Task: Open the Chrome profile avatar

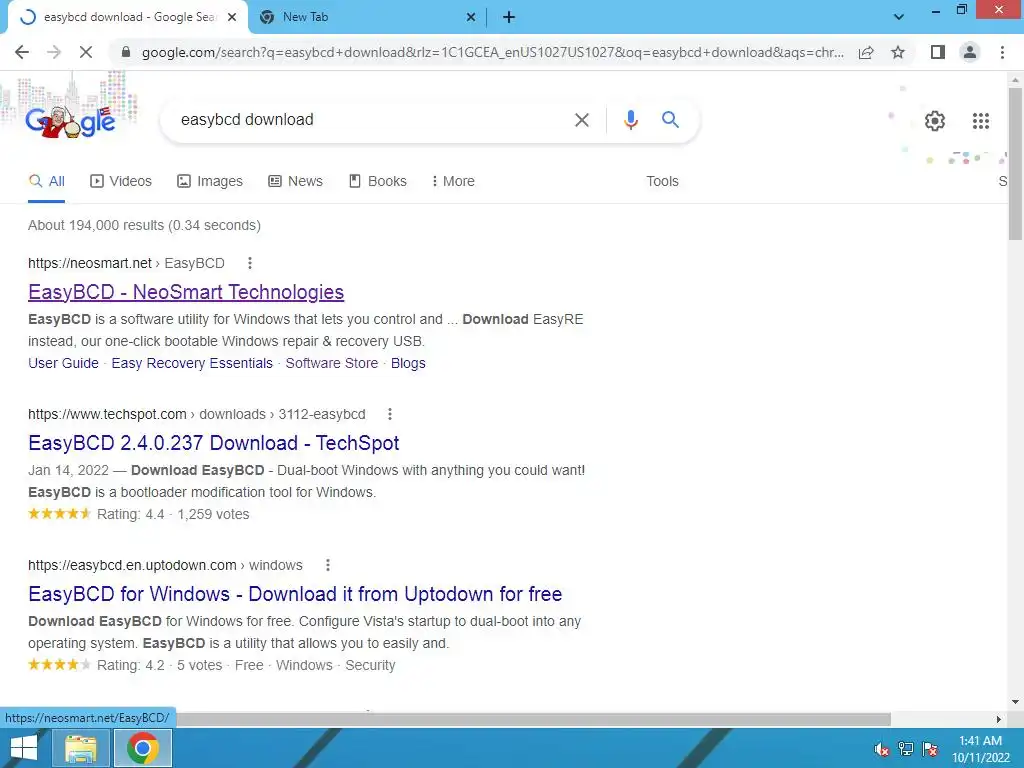Action: tap(970, 52)
